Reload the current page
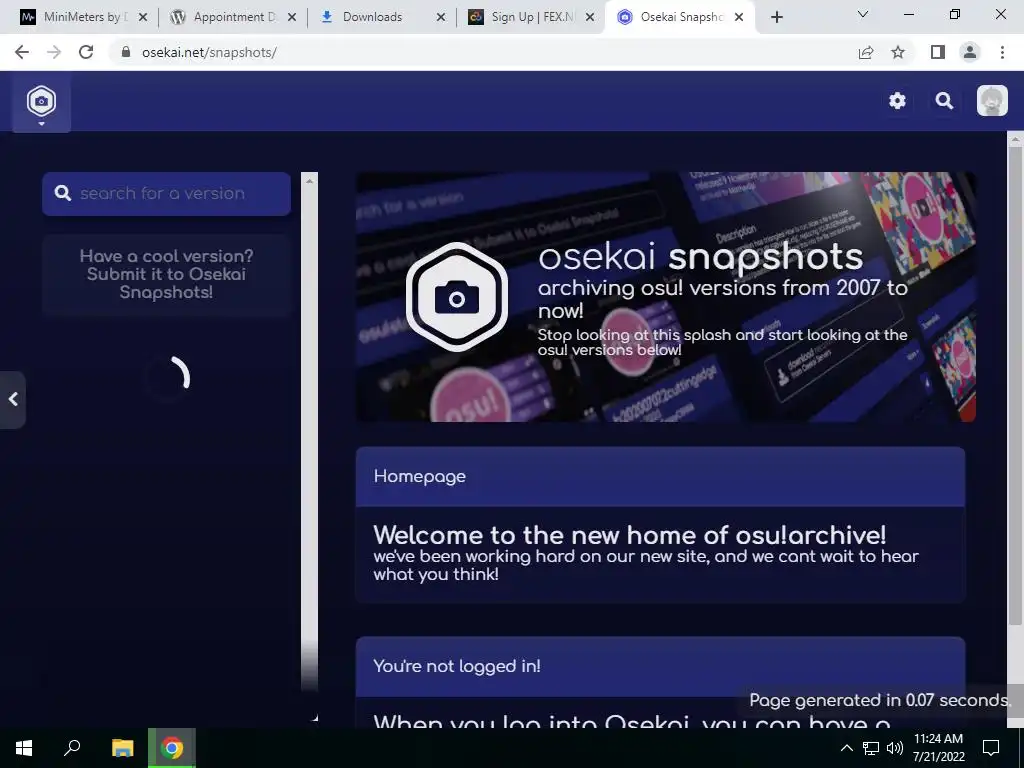The image size is (1024, 768). 86,52
